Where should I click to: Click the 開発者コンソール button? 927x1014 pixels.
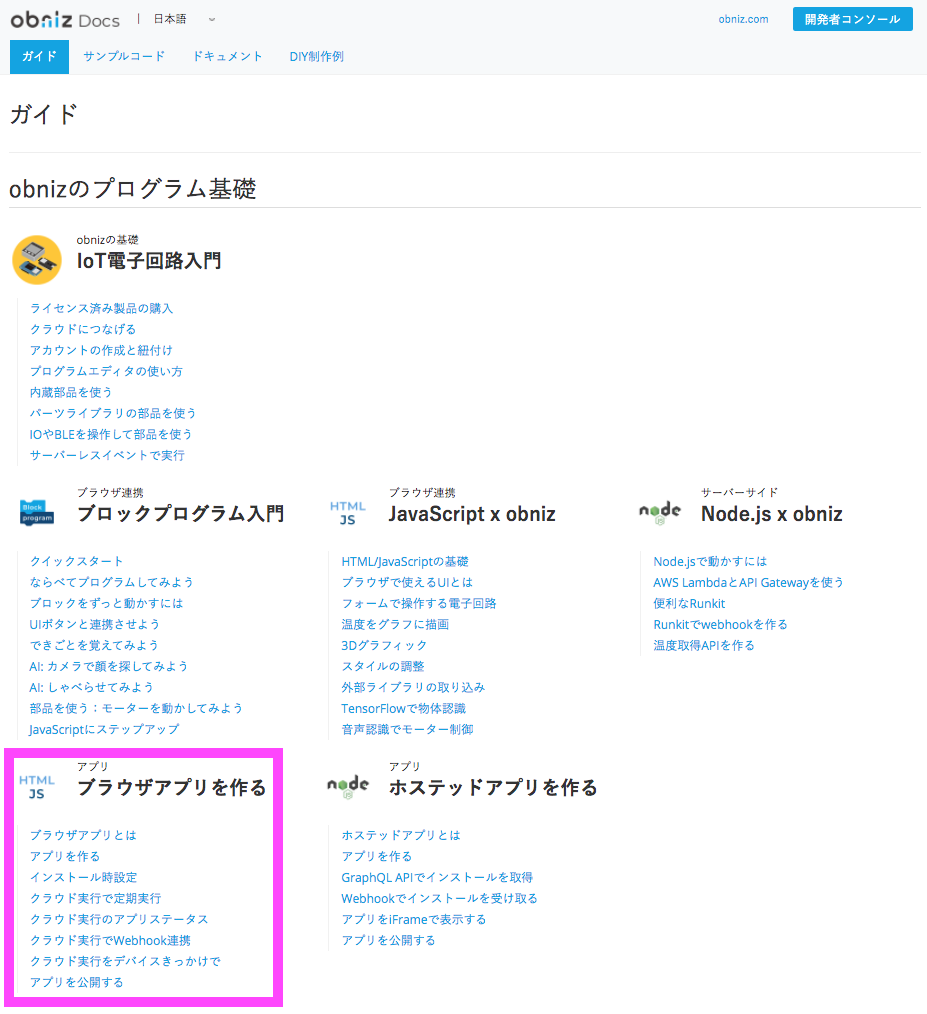853,19
